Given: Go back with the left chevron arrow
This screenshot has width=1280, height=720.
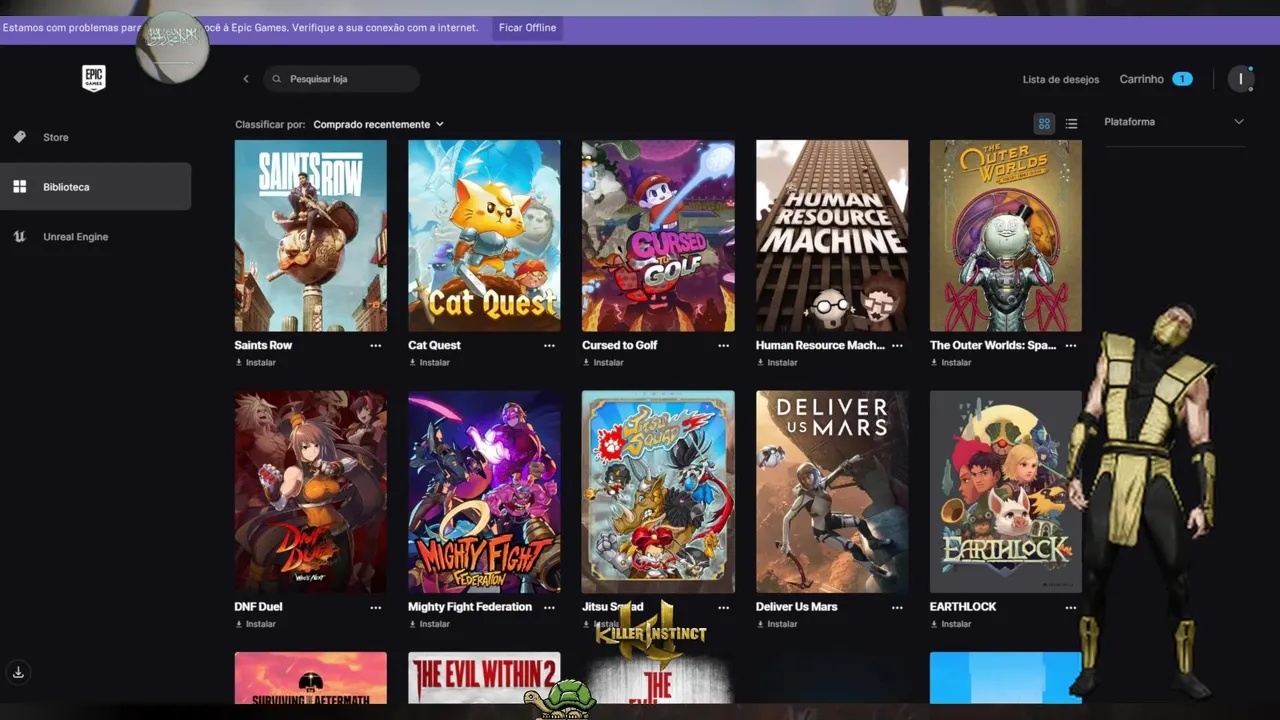Looking at the screenshot, I should (x=246, y=79).
